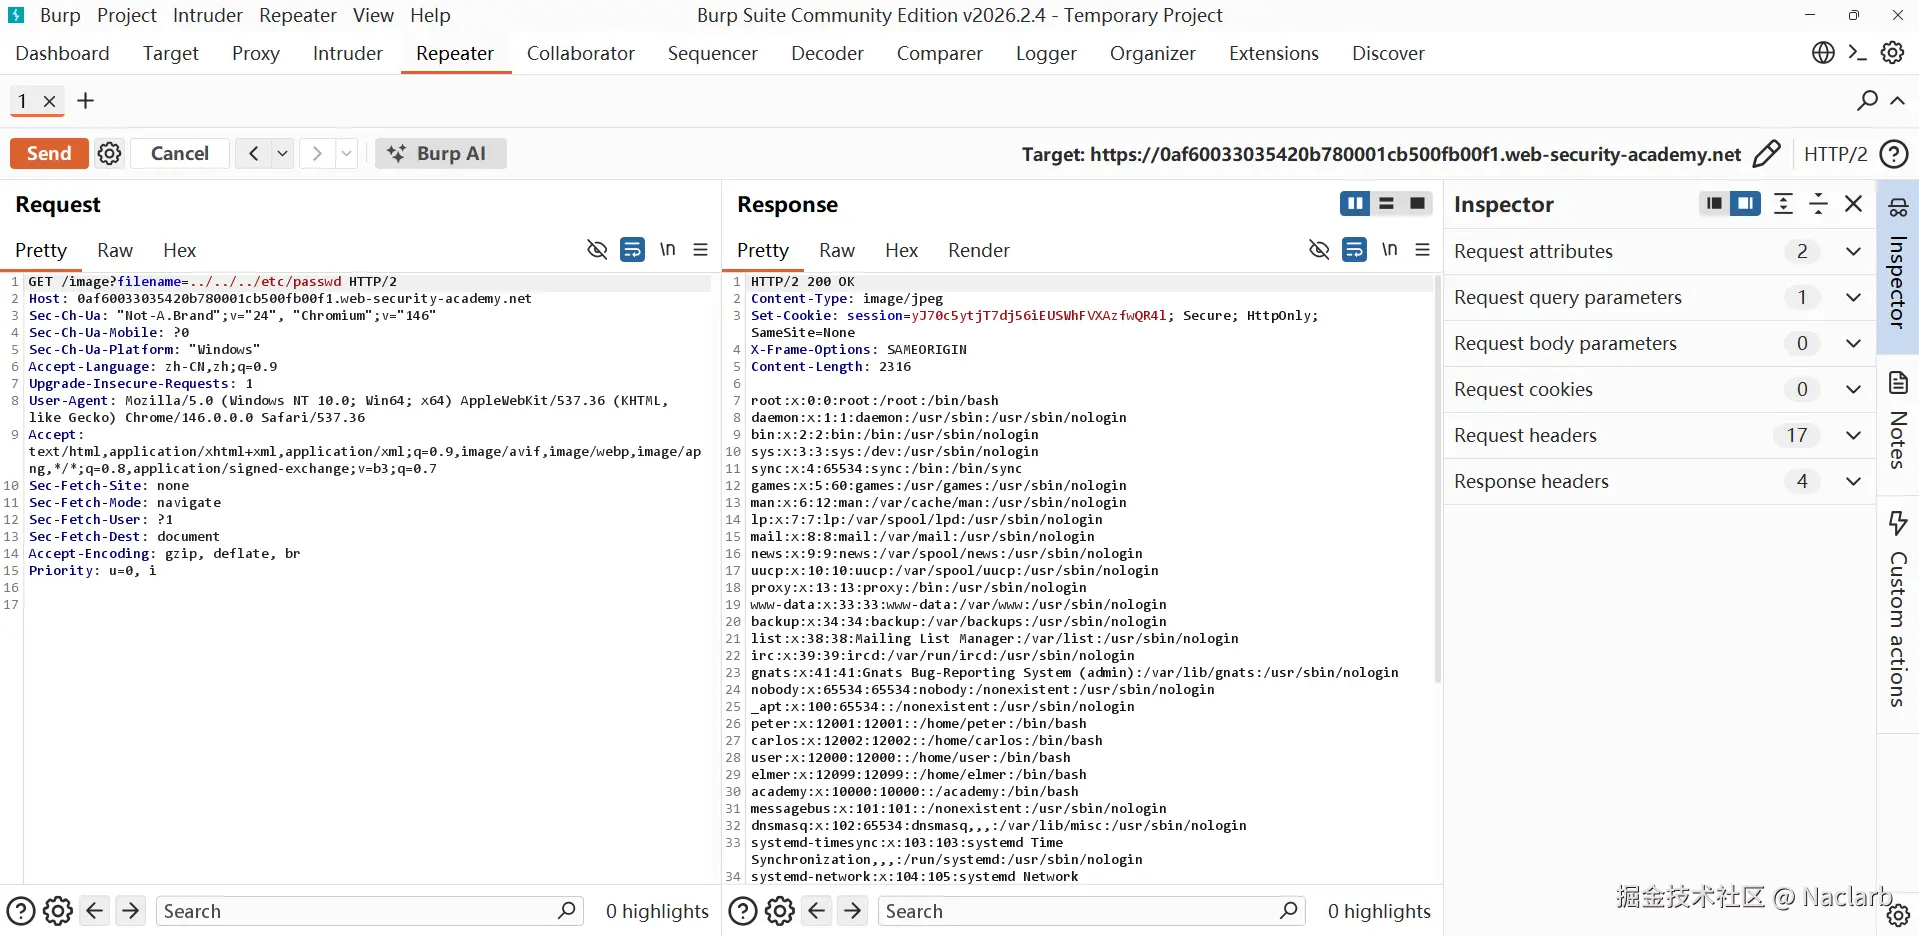The width and height of the screenshot is (1919, 936).
Task: Collapse all Inspector sections
Action: [1818, 204]
